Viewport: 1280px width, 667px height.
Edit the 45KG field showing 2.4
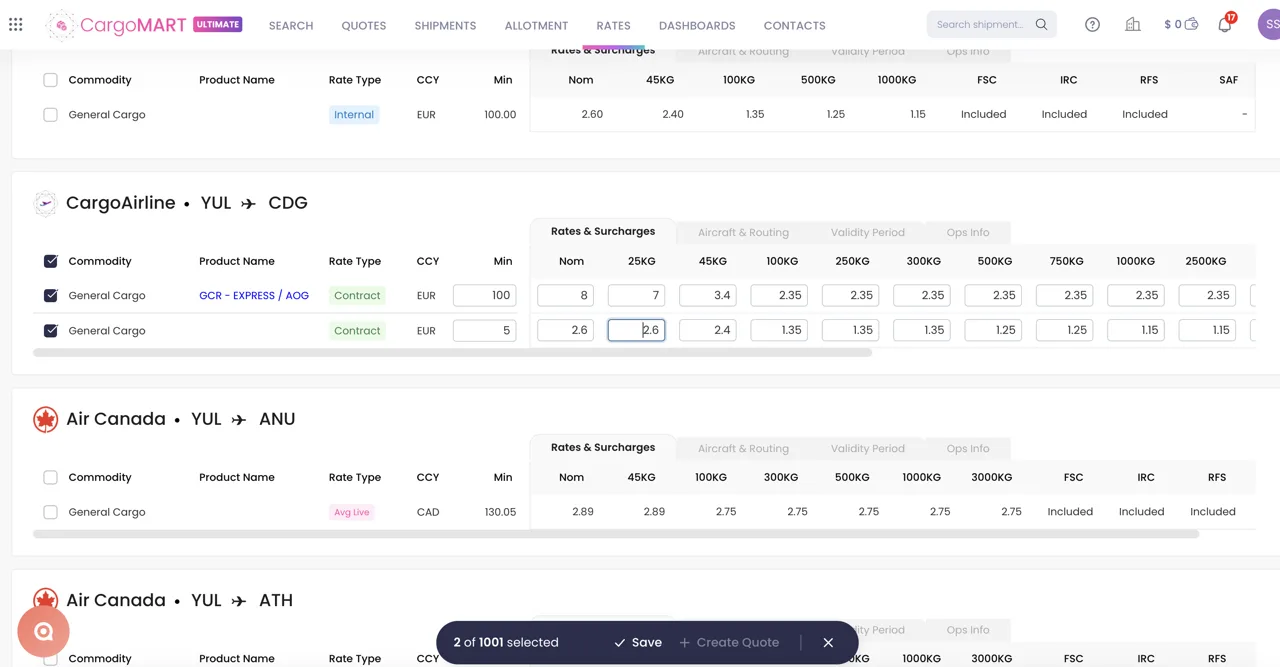(707, 330)
